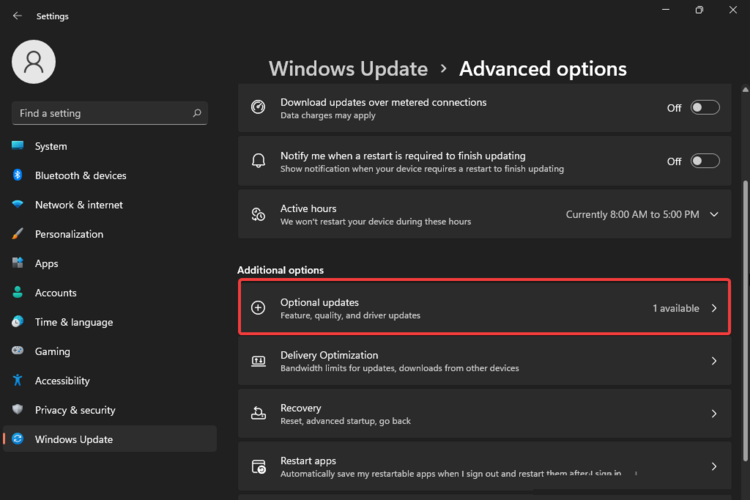Click the Accessibility figure icon
The image size is (750, 500).
(18, 380)
